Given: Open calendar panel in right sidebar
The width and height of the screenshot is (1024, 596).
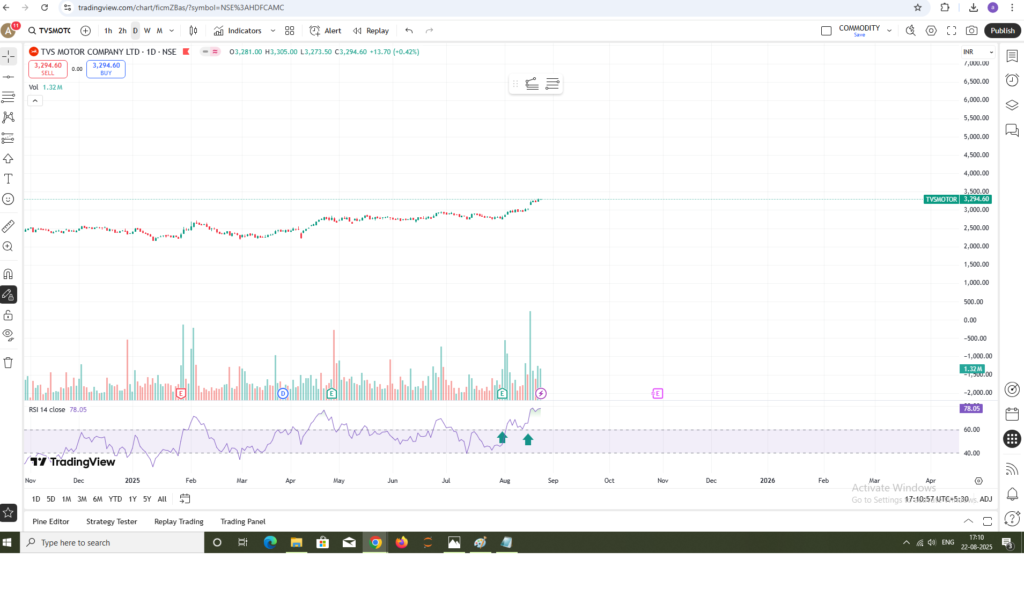Looking at the screenshot, I should coord(1012,414).
